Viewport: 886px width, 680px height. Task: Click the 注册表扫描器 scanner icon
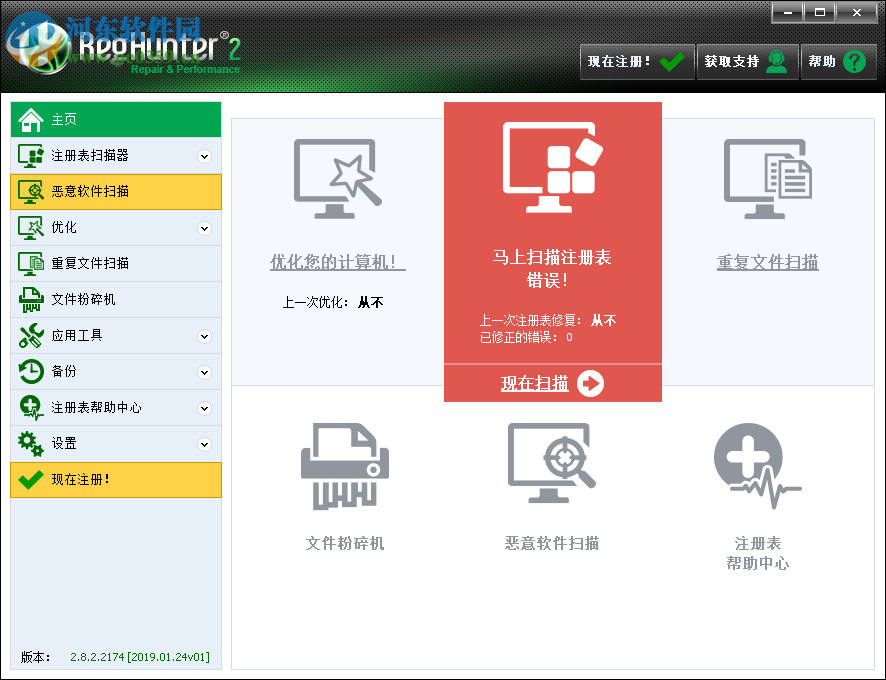(x=30, y=155)
